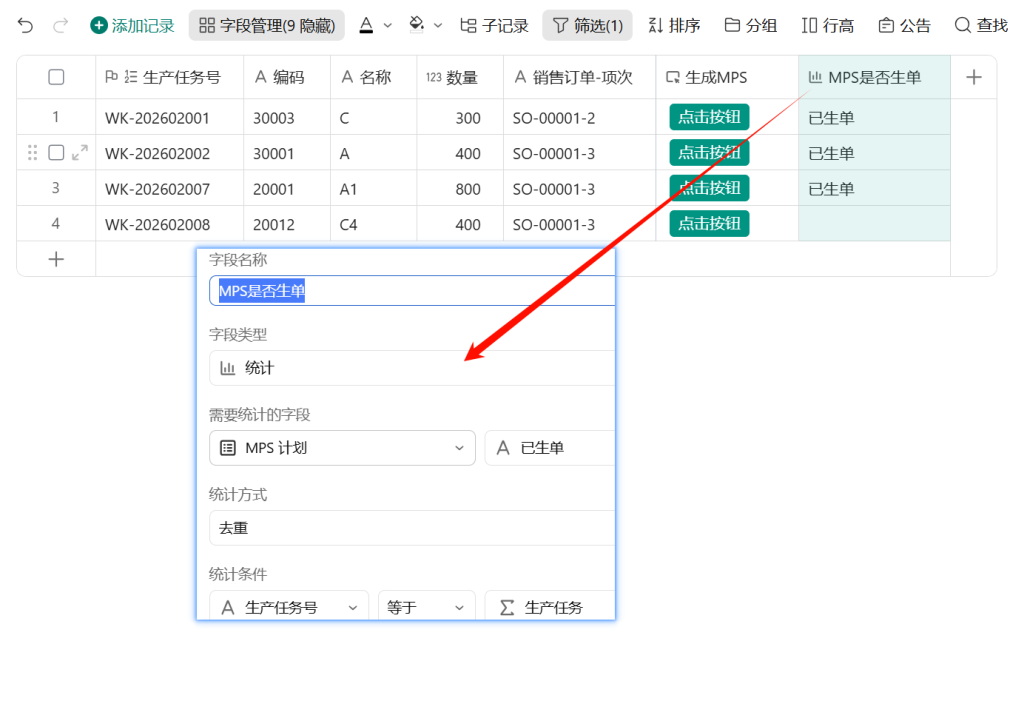Select the 编码 column header
Image resolution: width=1024 pixels, height=701 pixels.
tap(287, 77)
